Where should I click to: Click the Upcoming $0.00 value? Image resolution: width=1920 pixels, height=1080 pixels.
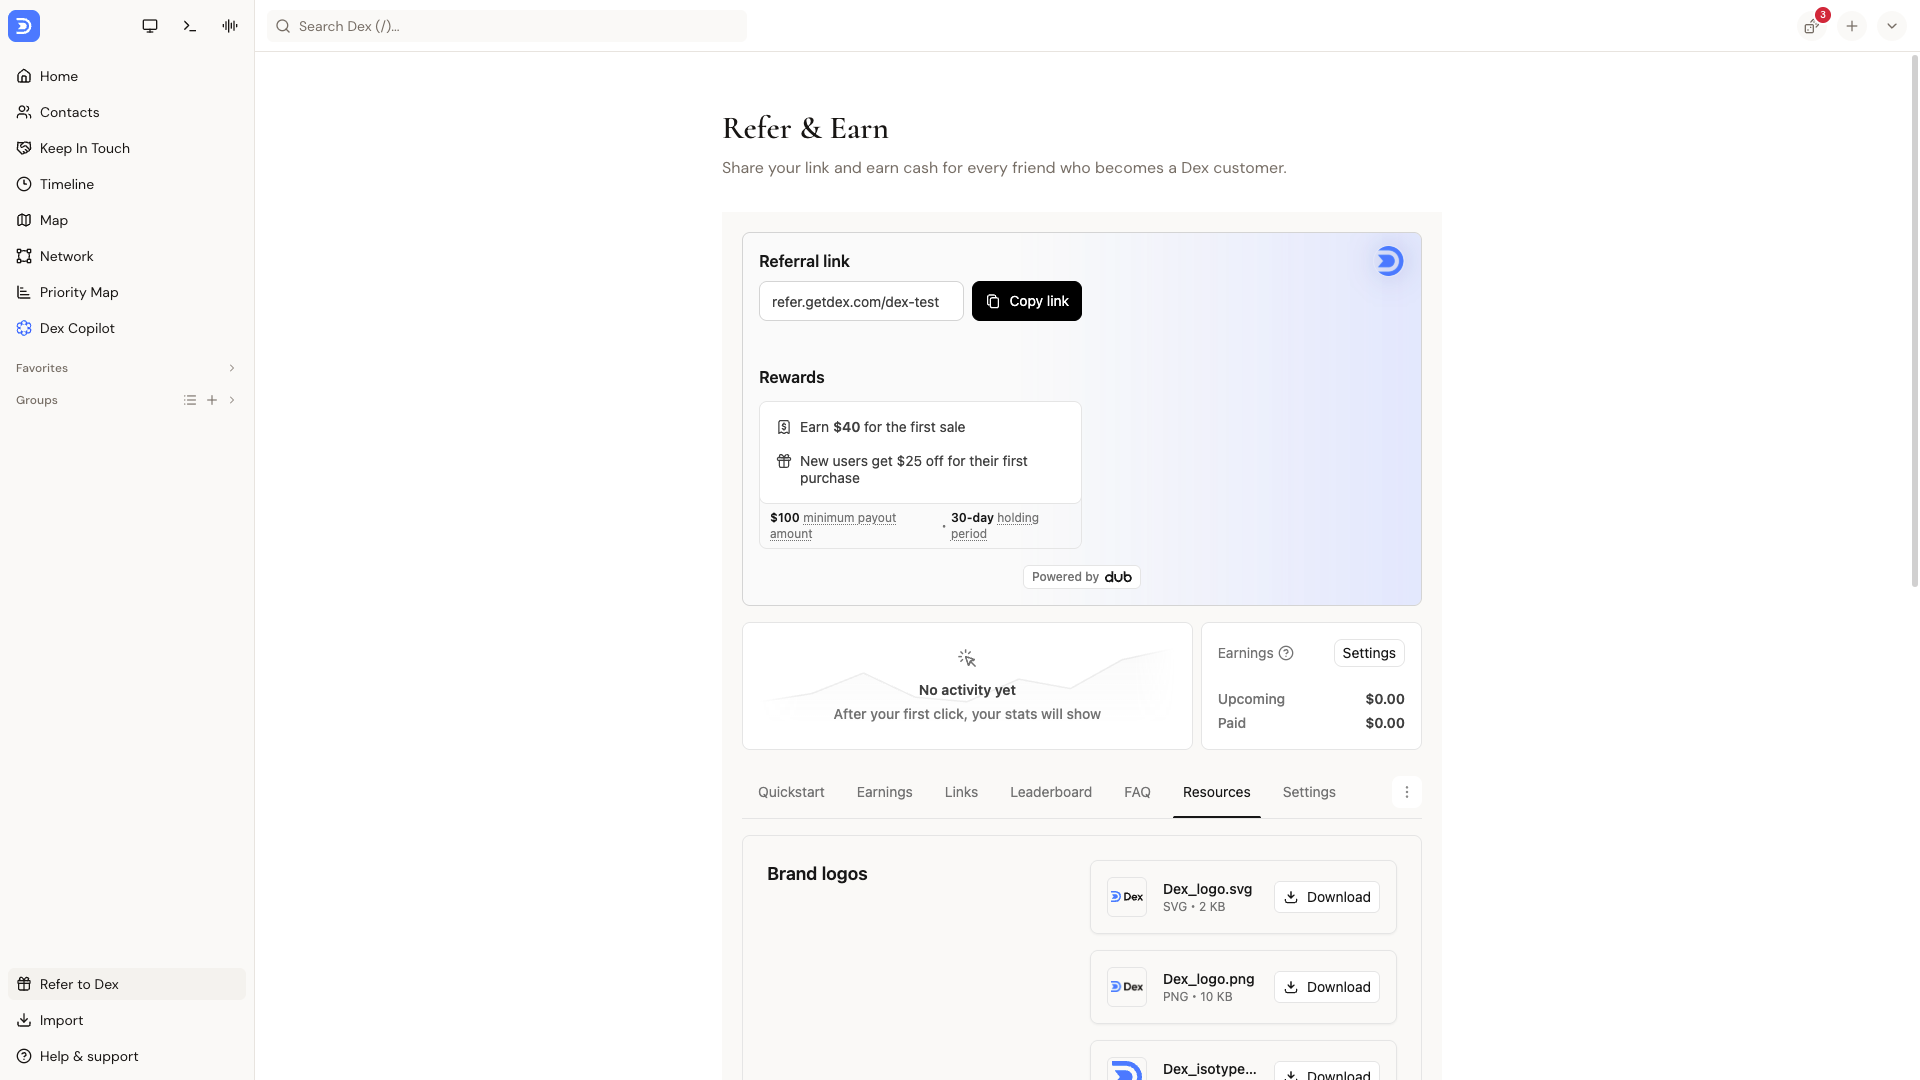tap(1385, 699)
